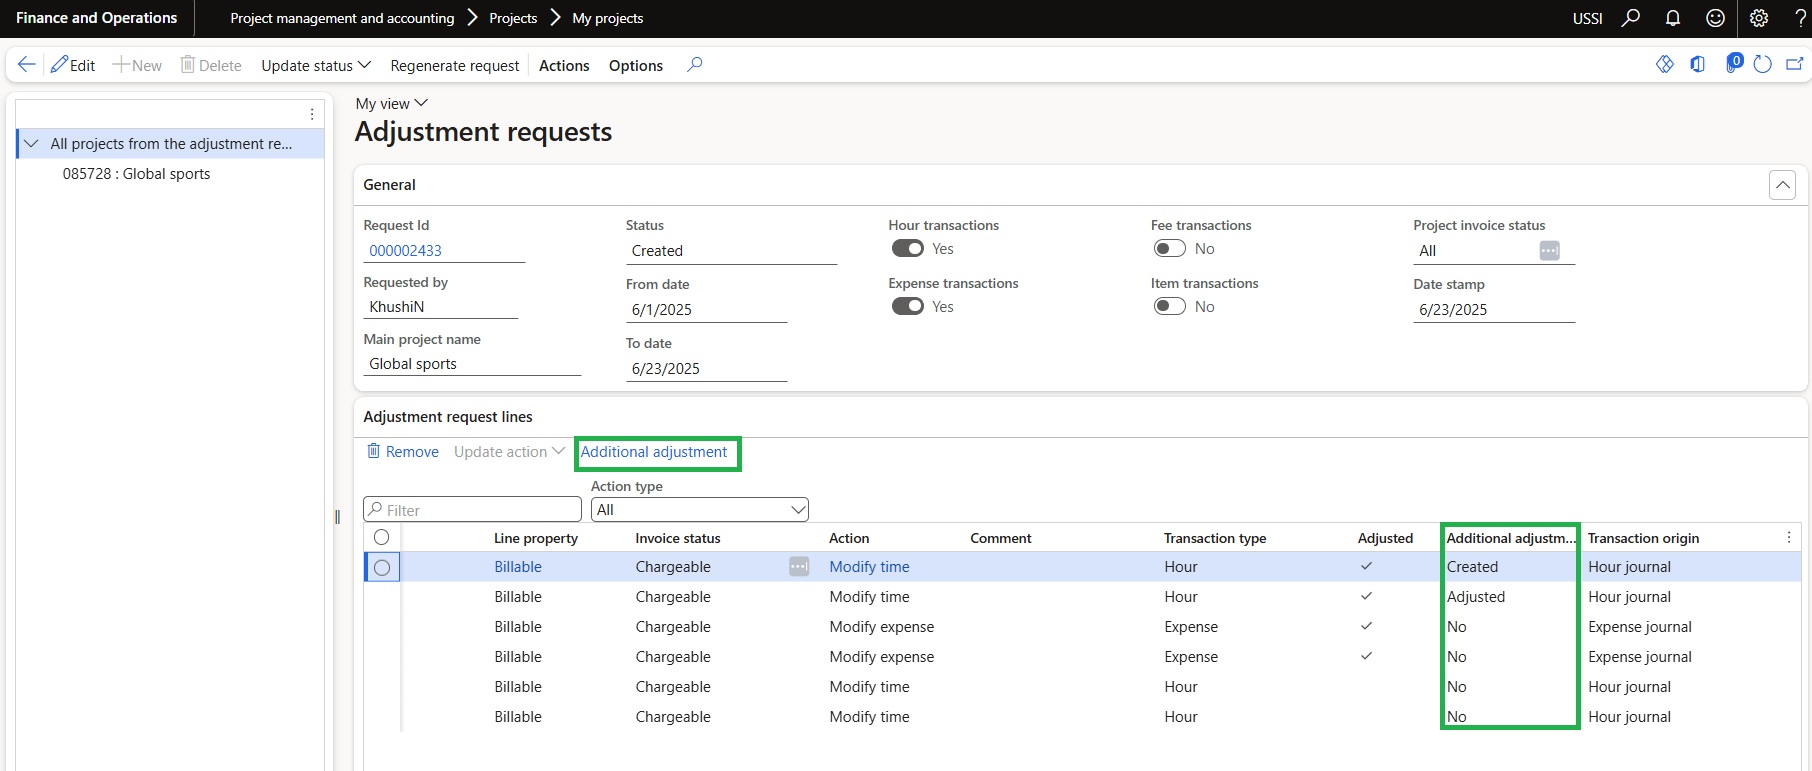Open the Actions menu tab
Image resolution: width=1812 pixels, height=771 pixels.
[564, 65]
